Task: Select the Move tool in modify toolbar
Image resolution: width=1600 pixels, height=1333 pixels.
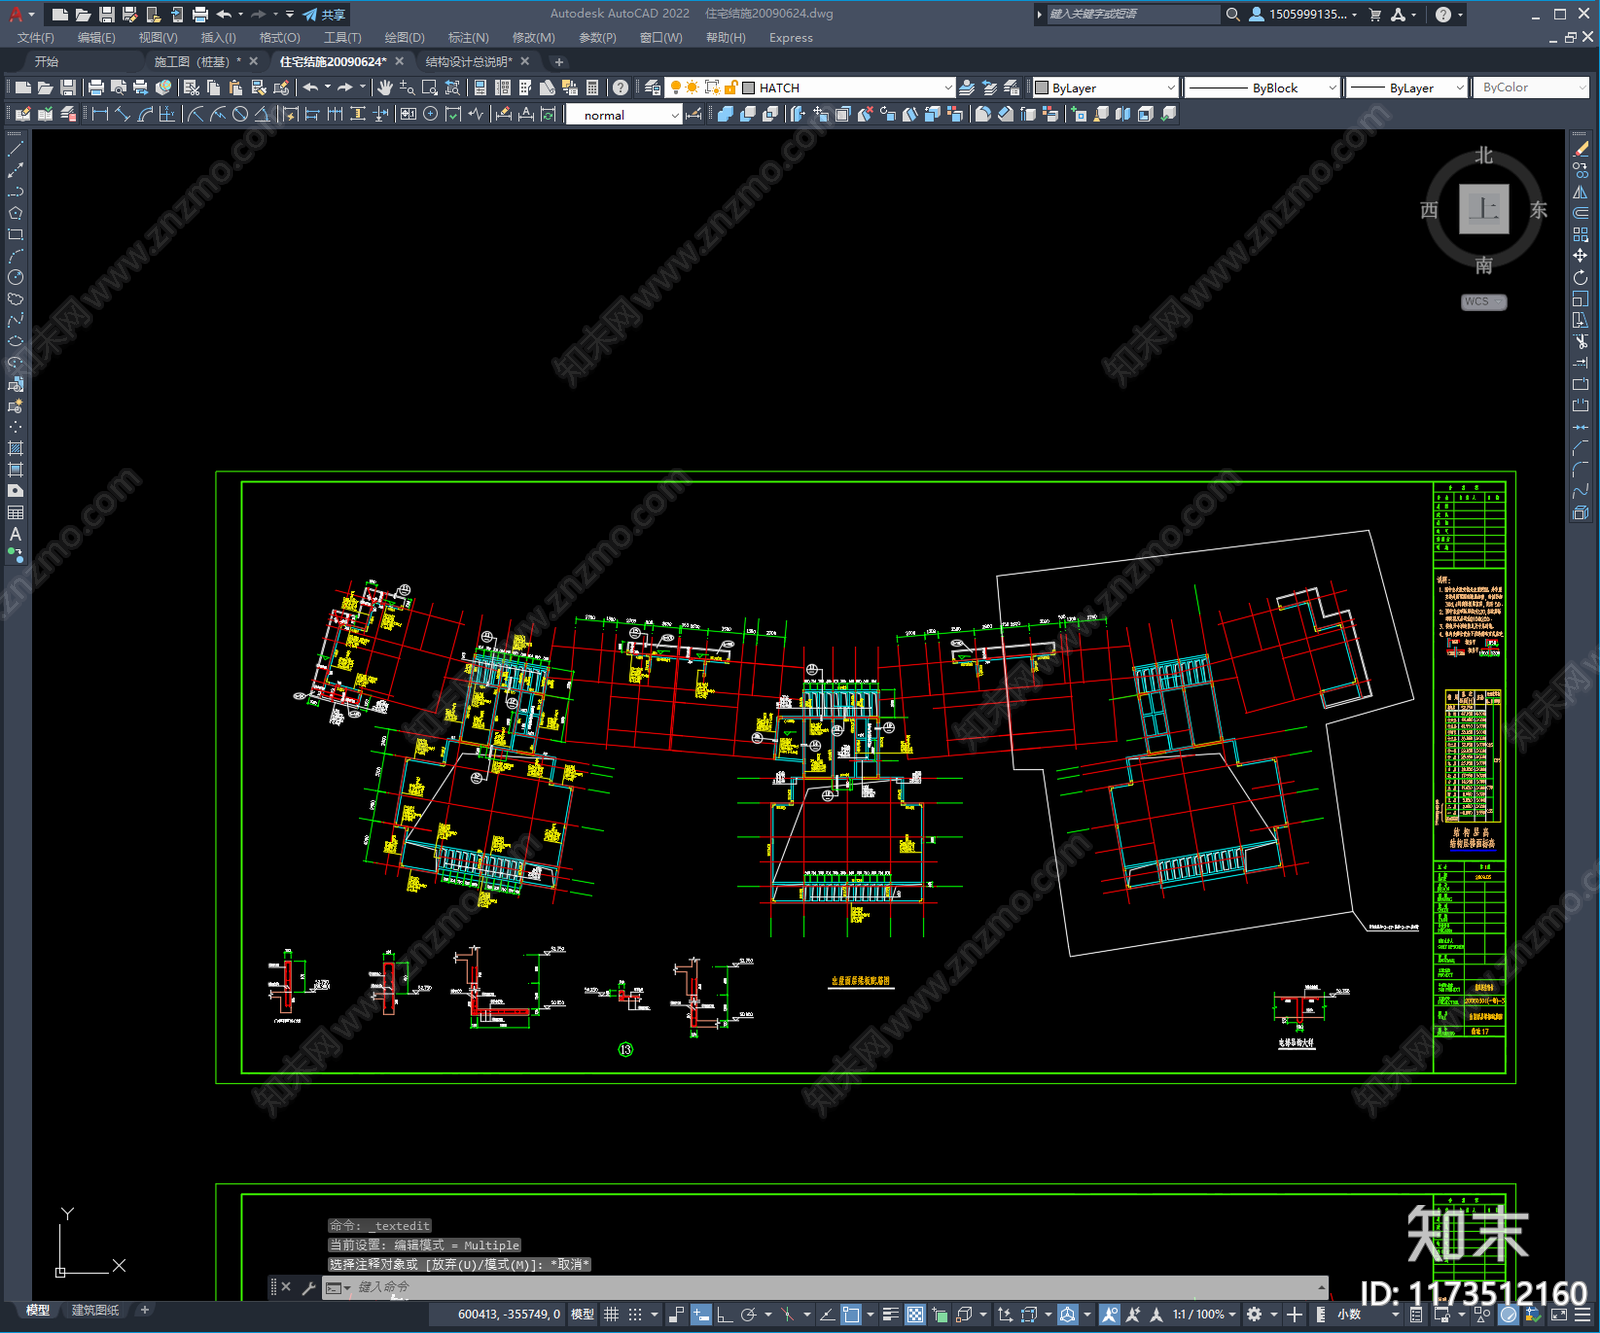Action: pyautogui.click(x=1580, y=256)
